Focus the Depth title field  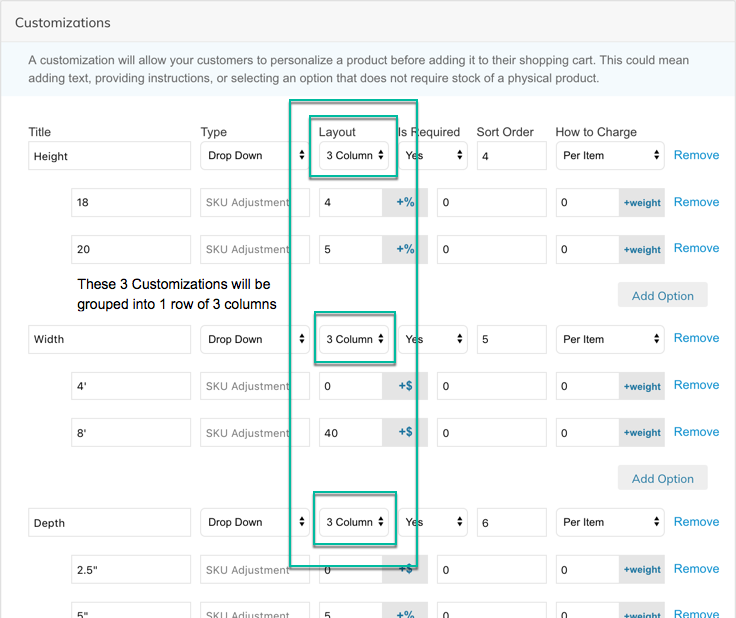pyautogui.click(x=109, y=522)
